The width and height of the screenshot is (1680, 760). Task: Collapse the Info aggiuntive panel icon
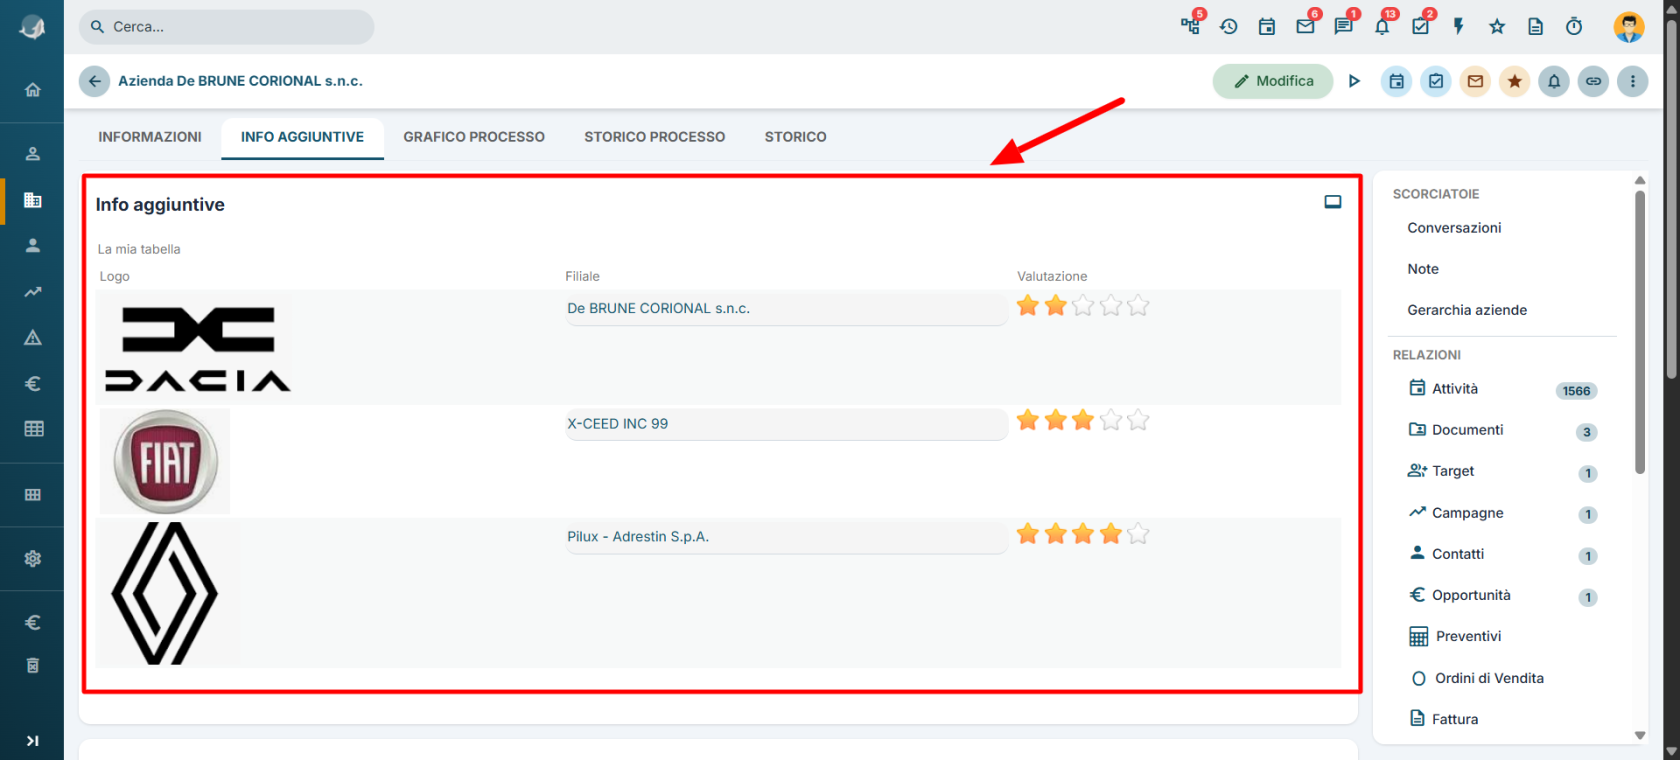(x=1333, y=202)
